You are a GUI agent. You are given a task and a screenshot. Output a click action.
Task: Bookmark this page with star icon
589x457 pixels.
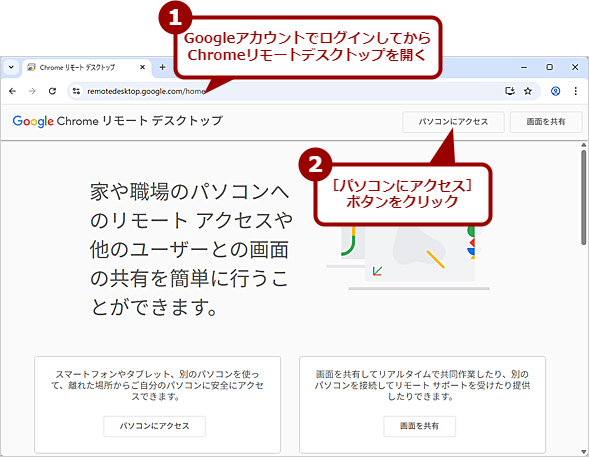click(x=528, y=91)
